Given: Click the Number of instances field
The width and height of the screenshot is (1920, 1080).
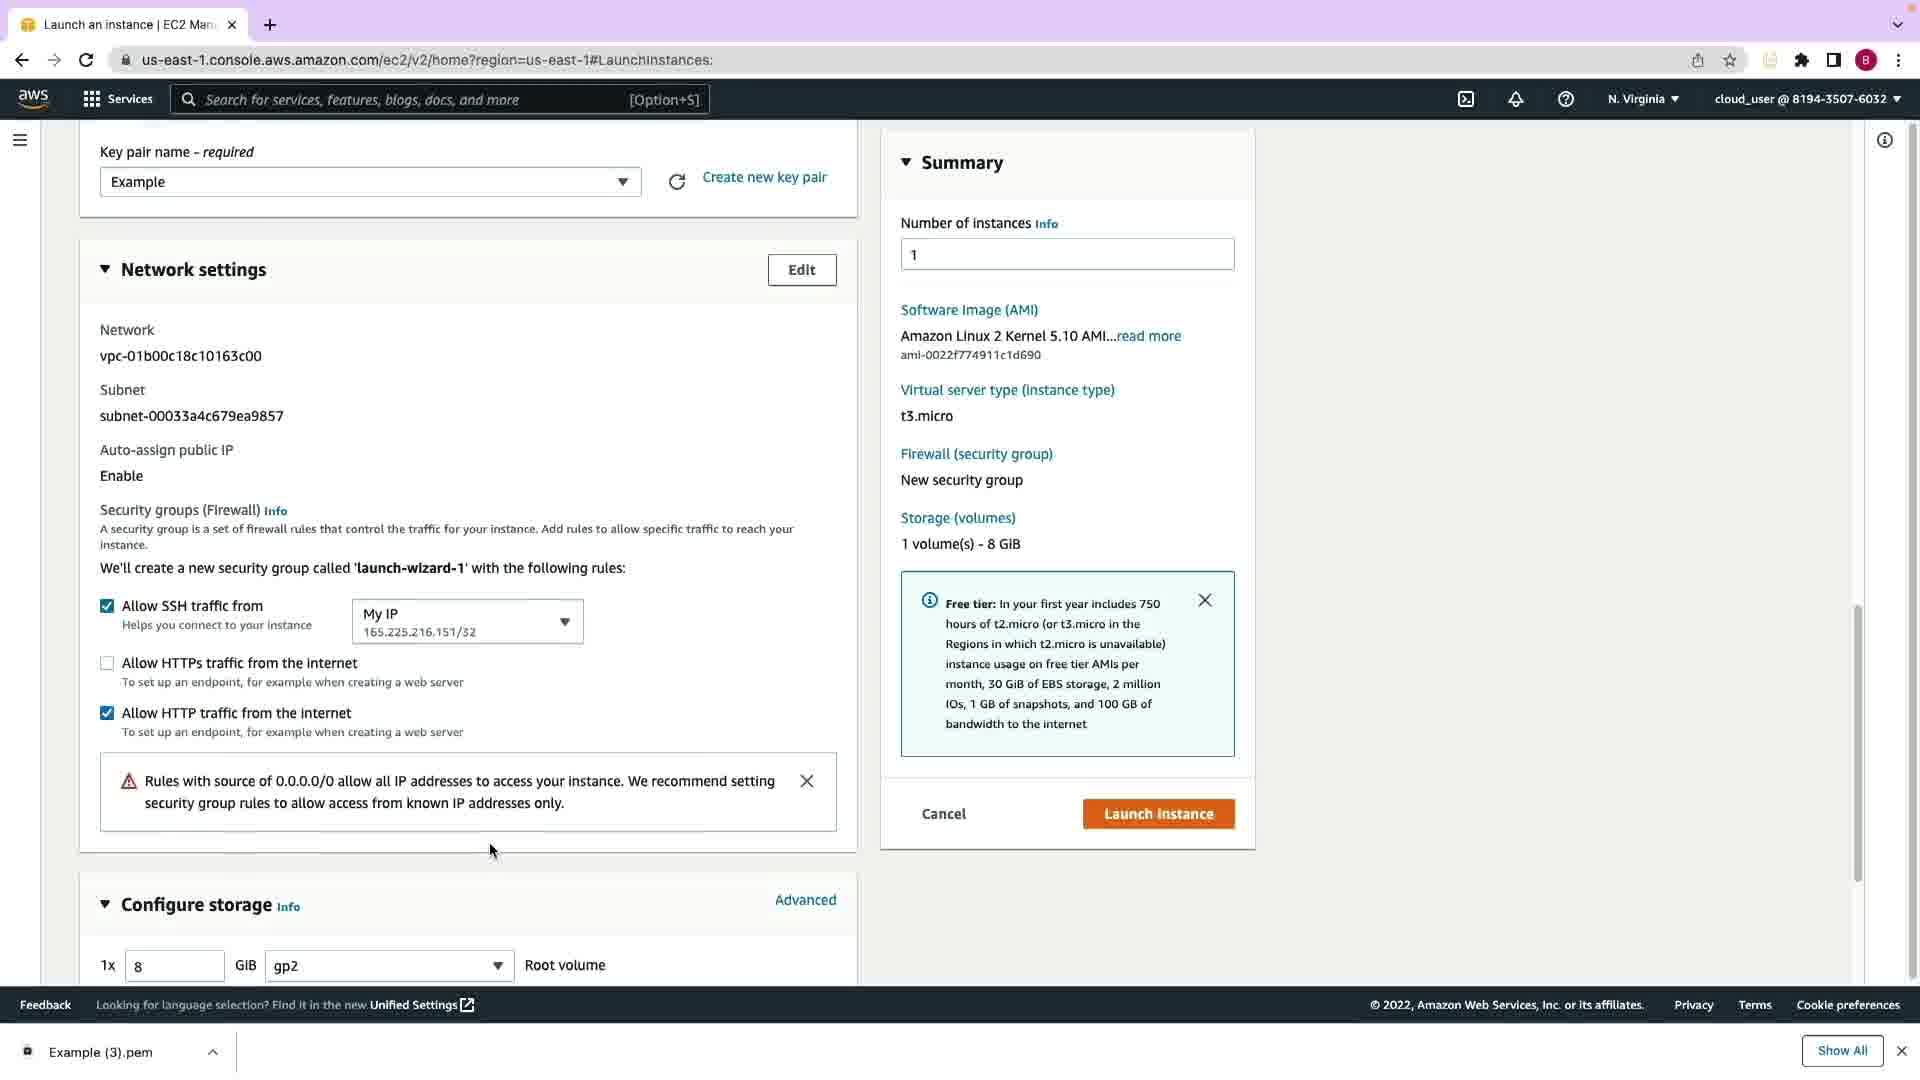Looking at the screenshot, I should [1067, 254].
